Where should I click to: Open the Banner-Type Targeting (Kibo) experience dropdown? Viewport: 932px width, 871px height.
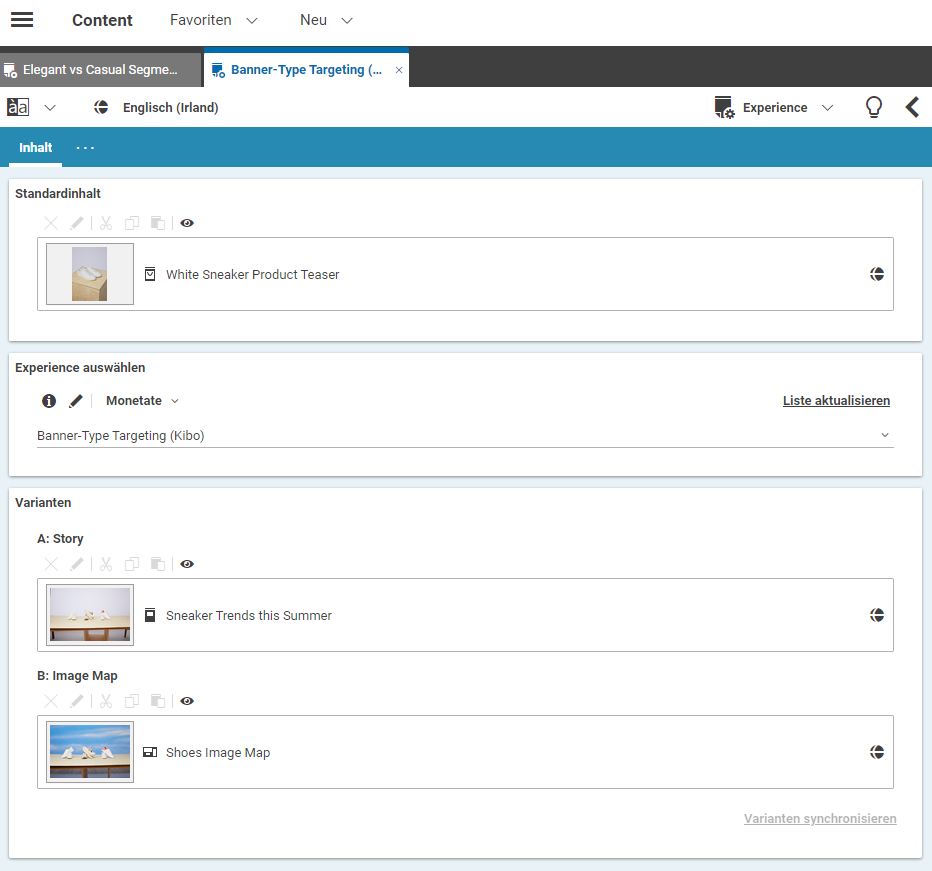[465, 436]
